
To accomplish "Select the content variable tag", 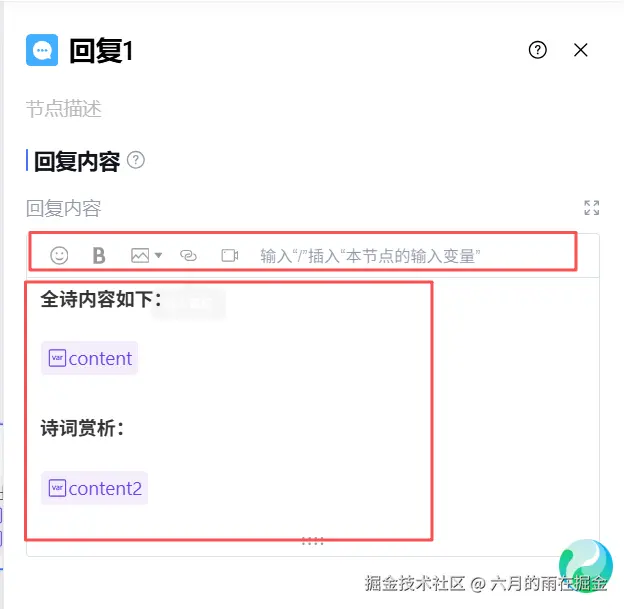I will (x=90, y=358).
